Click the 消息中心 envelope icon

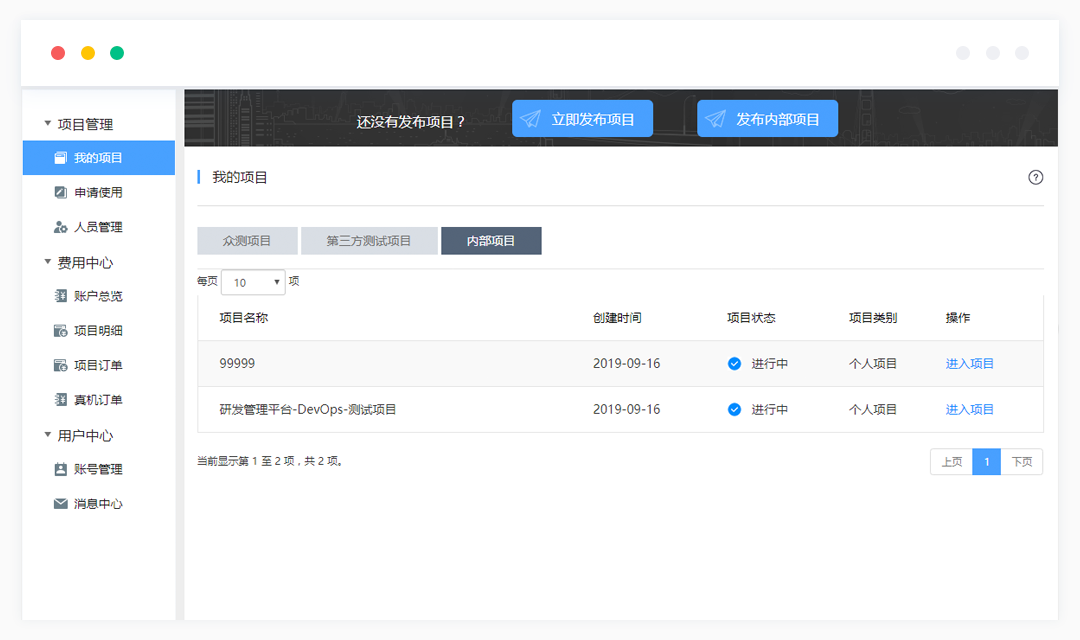pos(60,504)
